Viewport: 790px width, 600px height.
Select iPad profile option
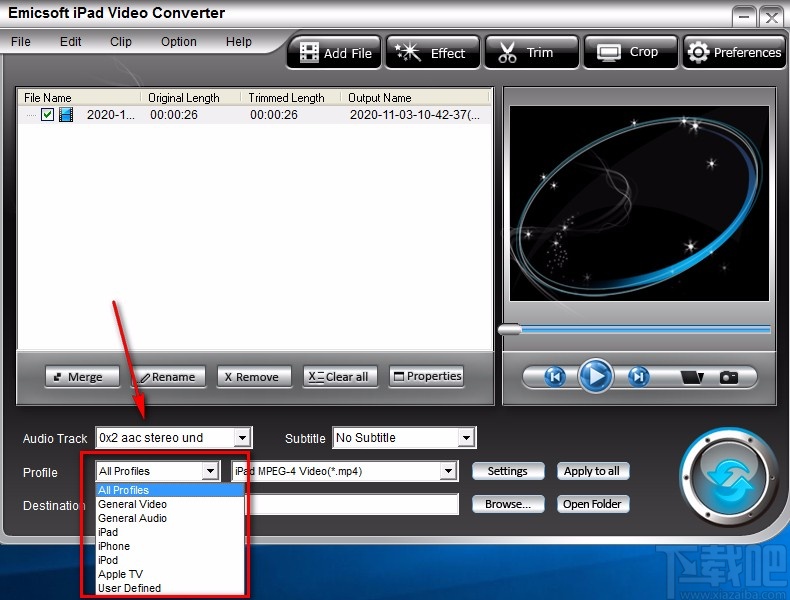point(170,532)
